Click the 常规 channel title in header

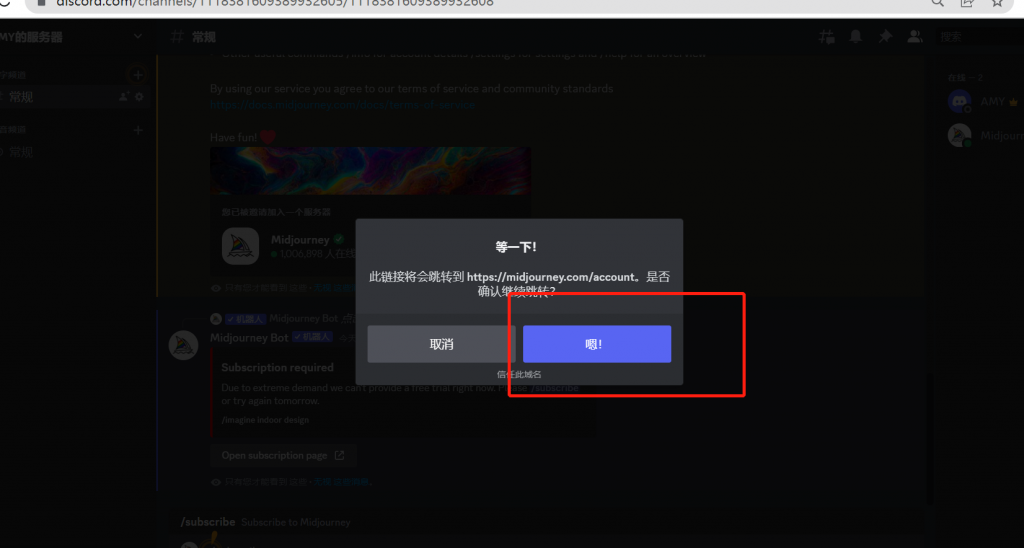click(x=204, y=37)
